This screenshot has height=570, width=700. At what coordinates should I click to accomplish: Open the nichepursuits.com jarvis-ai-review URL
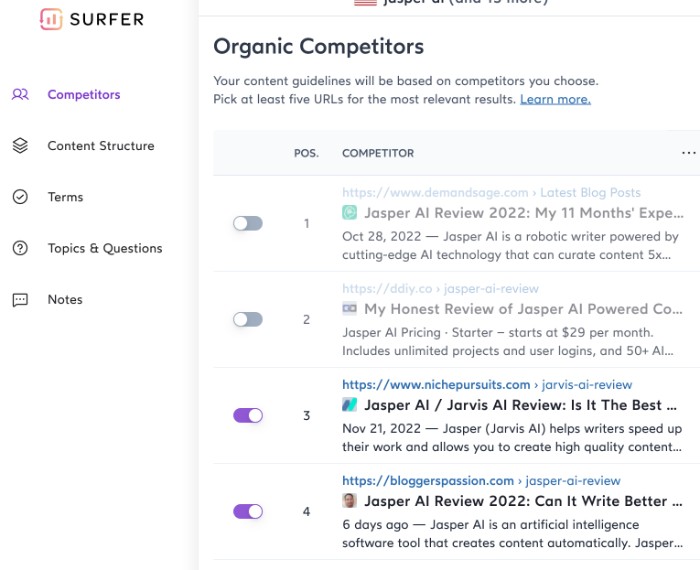tap(487, 384)
